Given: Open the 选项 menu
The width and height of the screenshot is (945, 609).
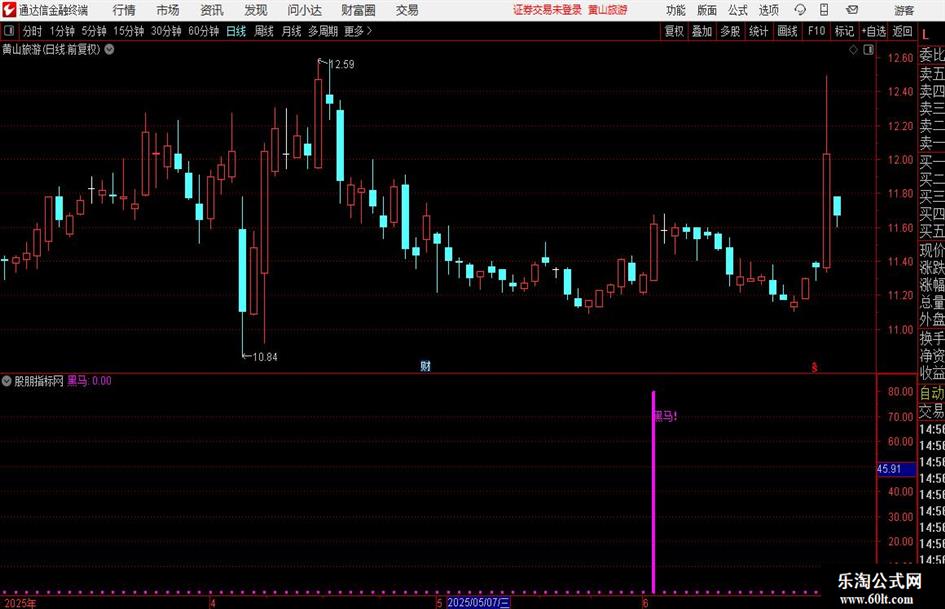Looking at the screenshot, I should 768,10.
